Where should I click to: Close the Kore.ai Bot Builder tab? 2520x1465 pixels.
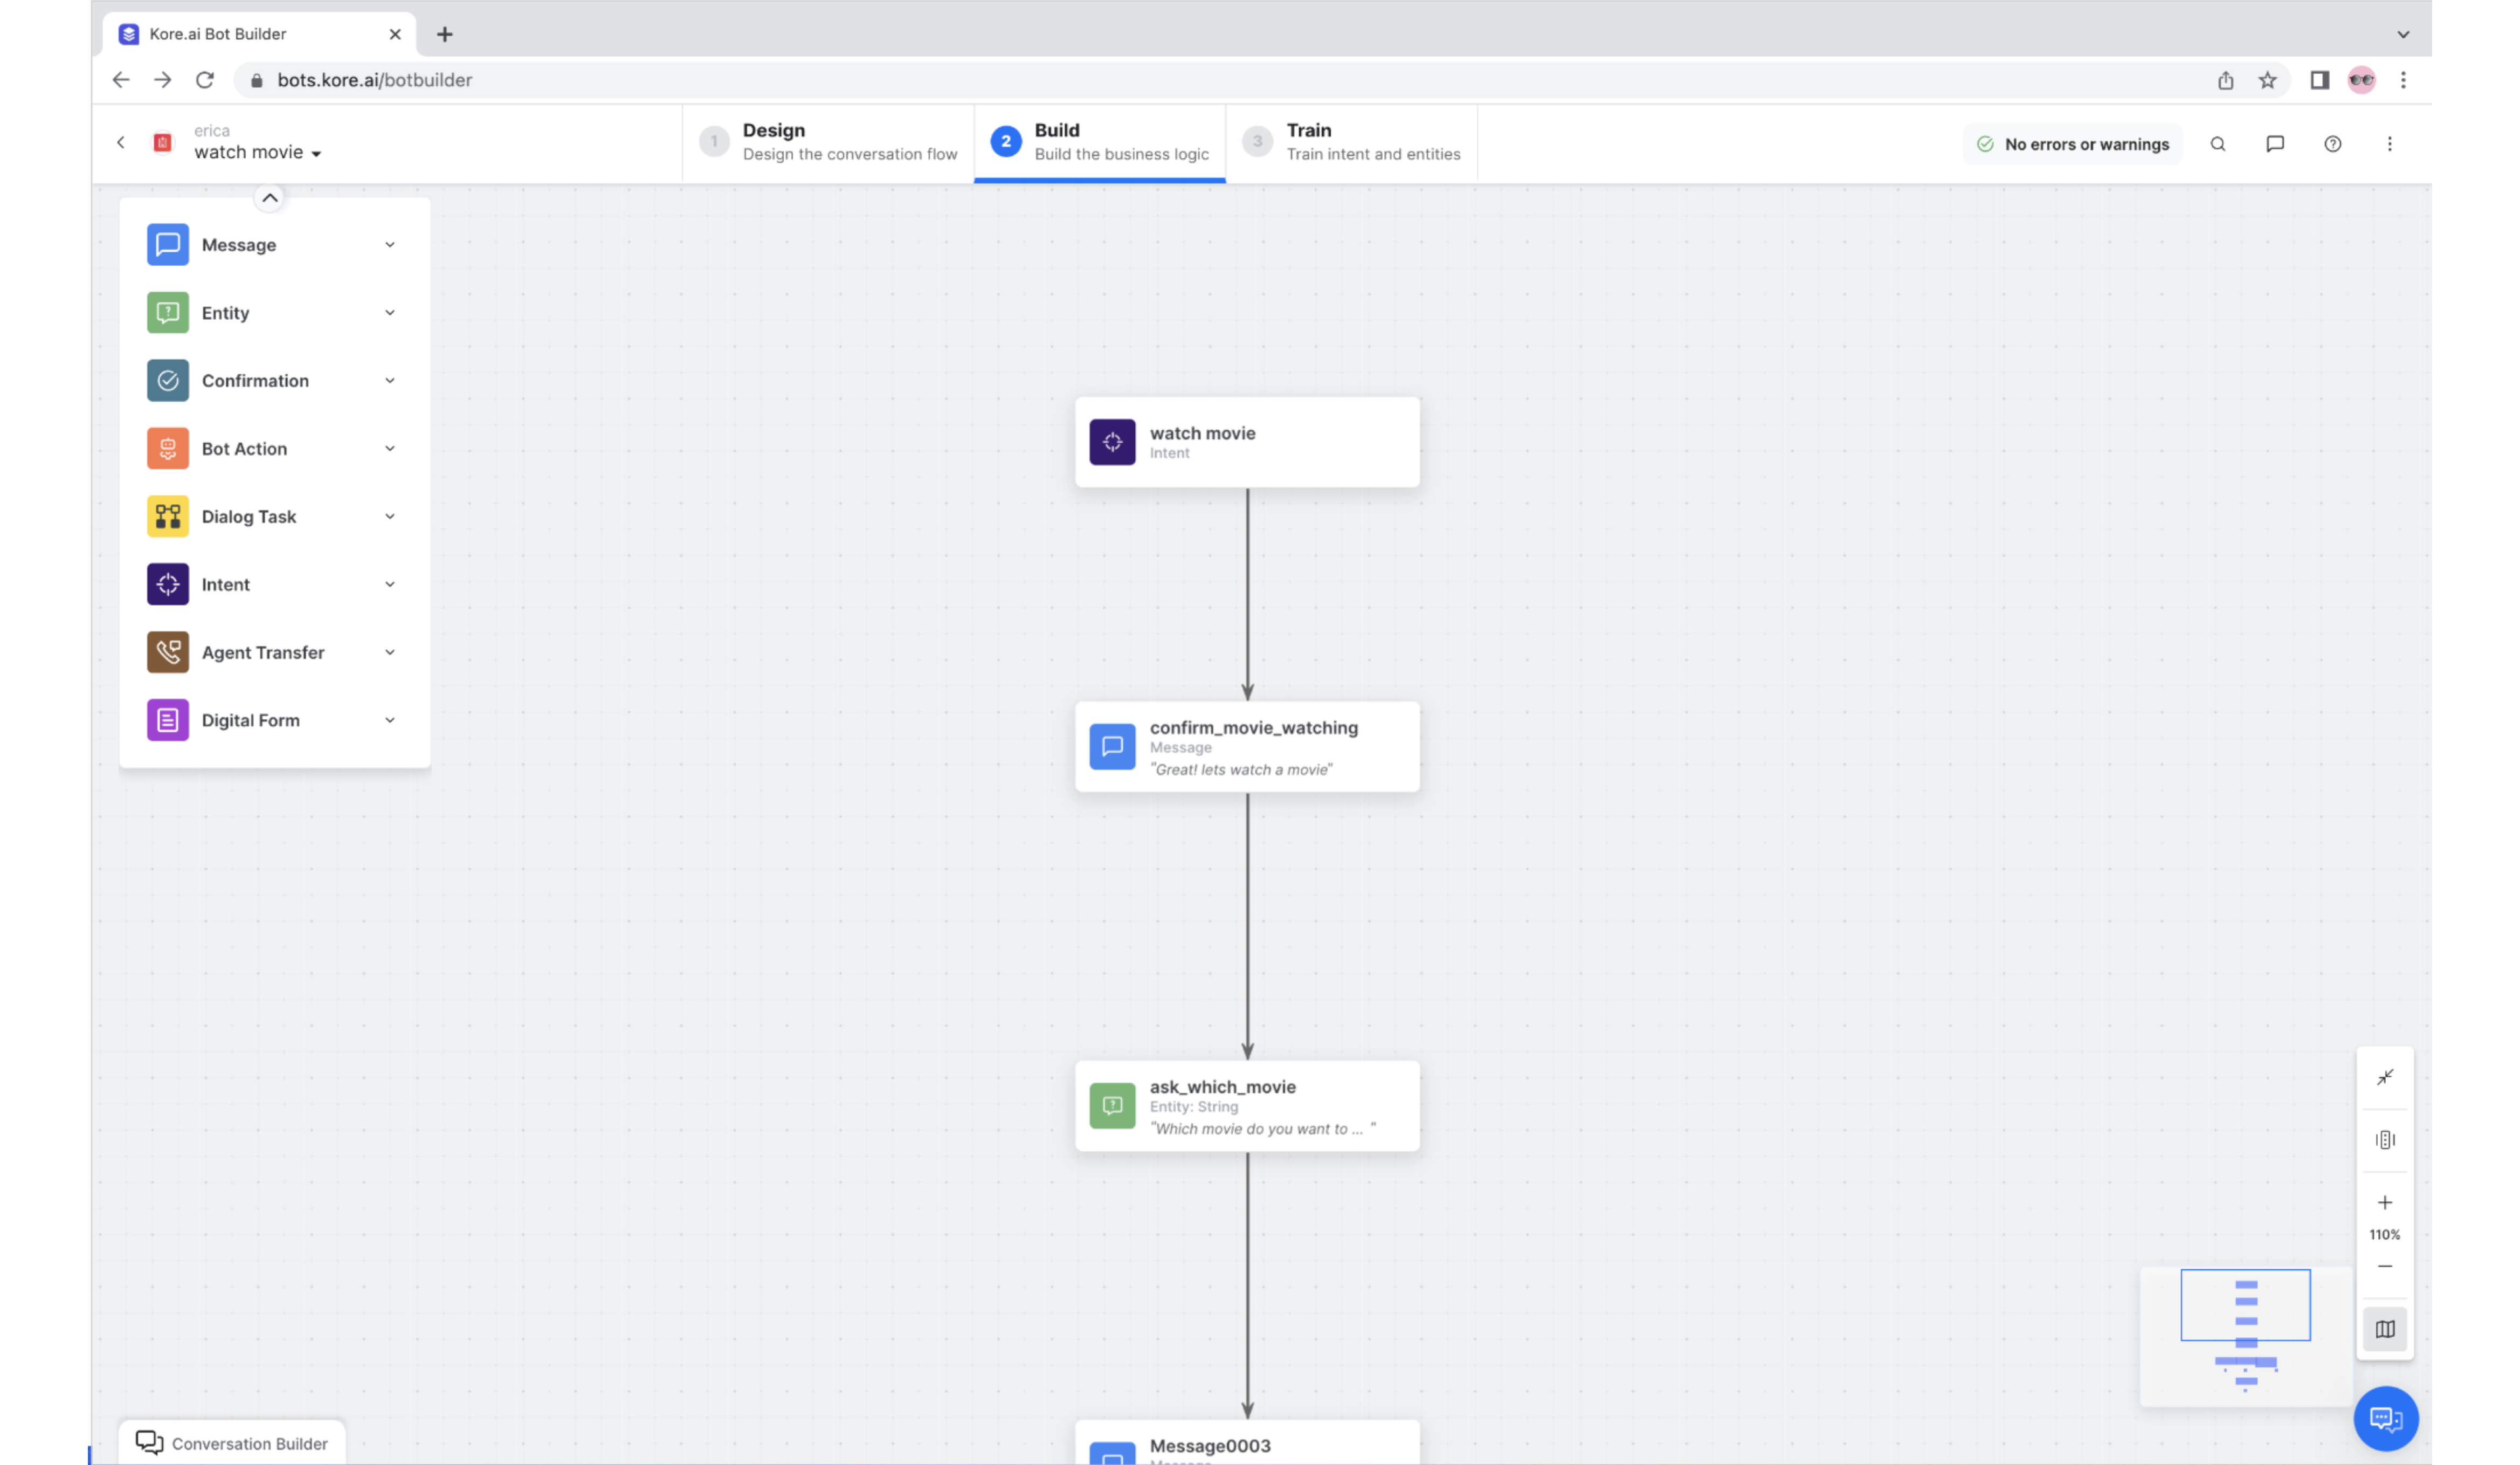395,34
